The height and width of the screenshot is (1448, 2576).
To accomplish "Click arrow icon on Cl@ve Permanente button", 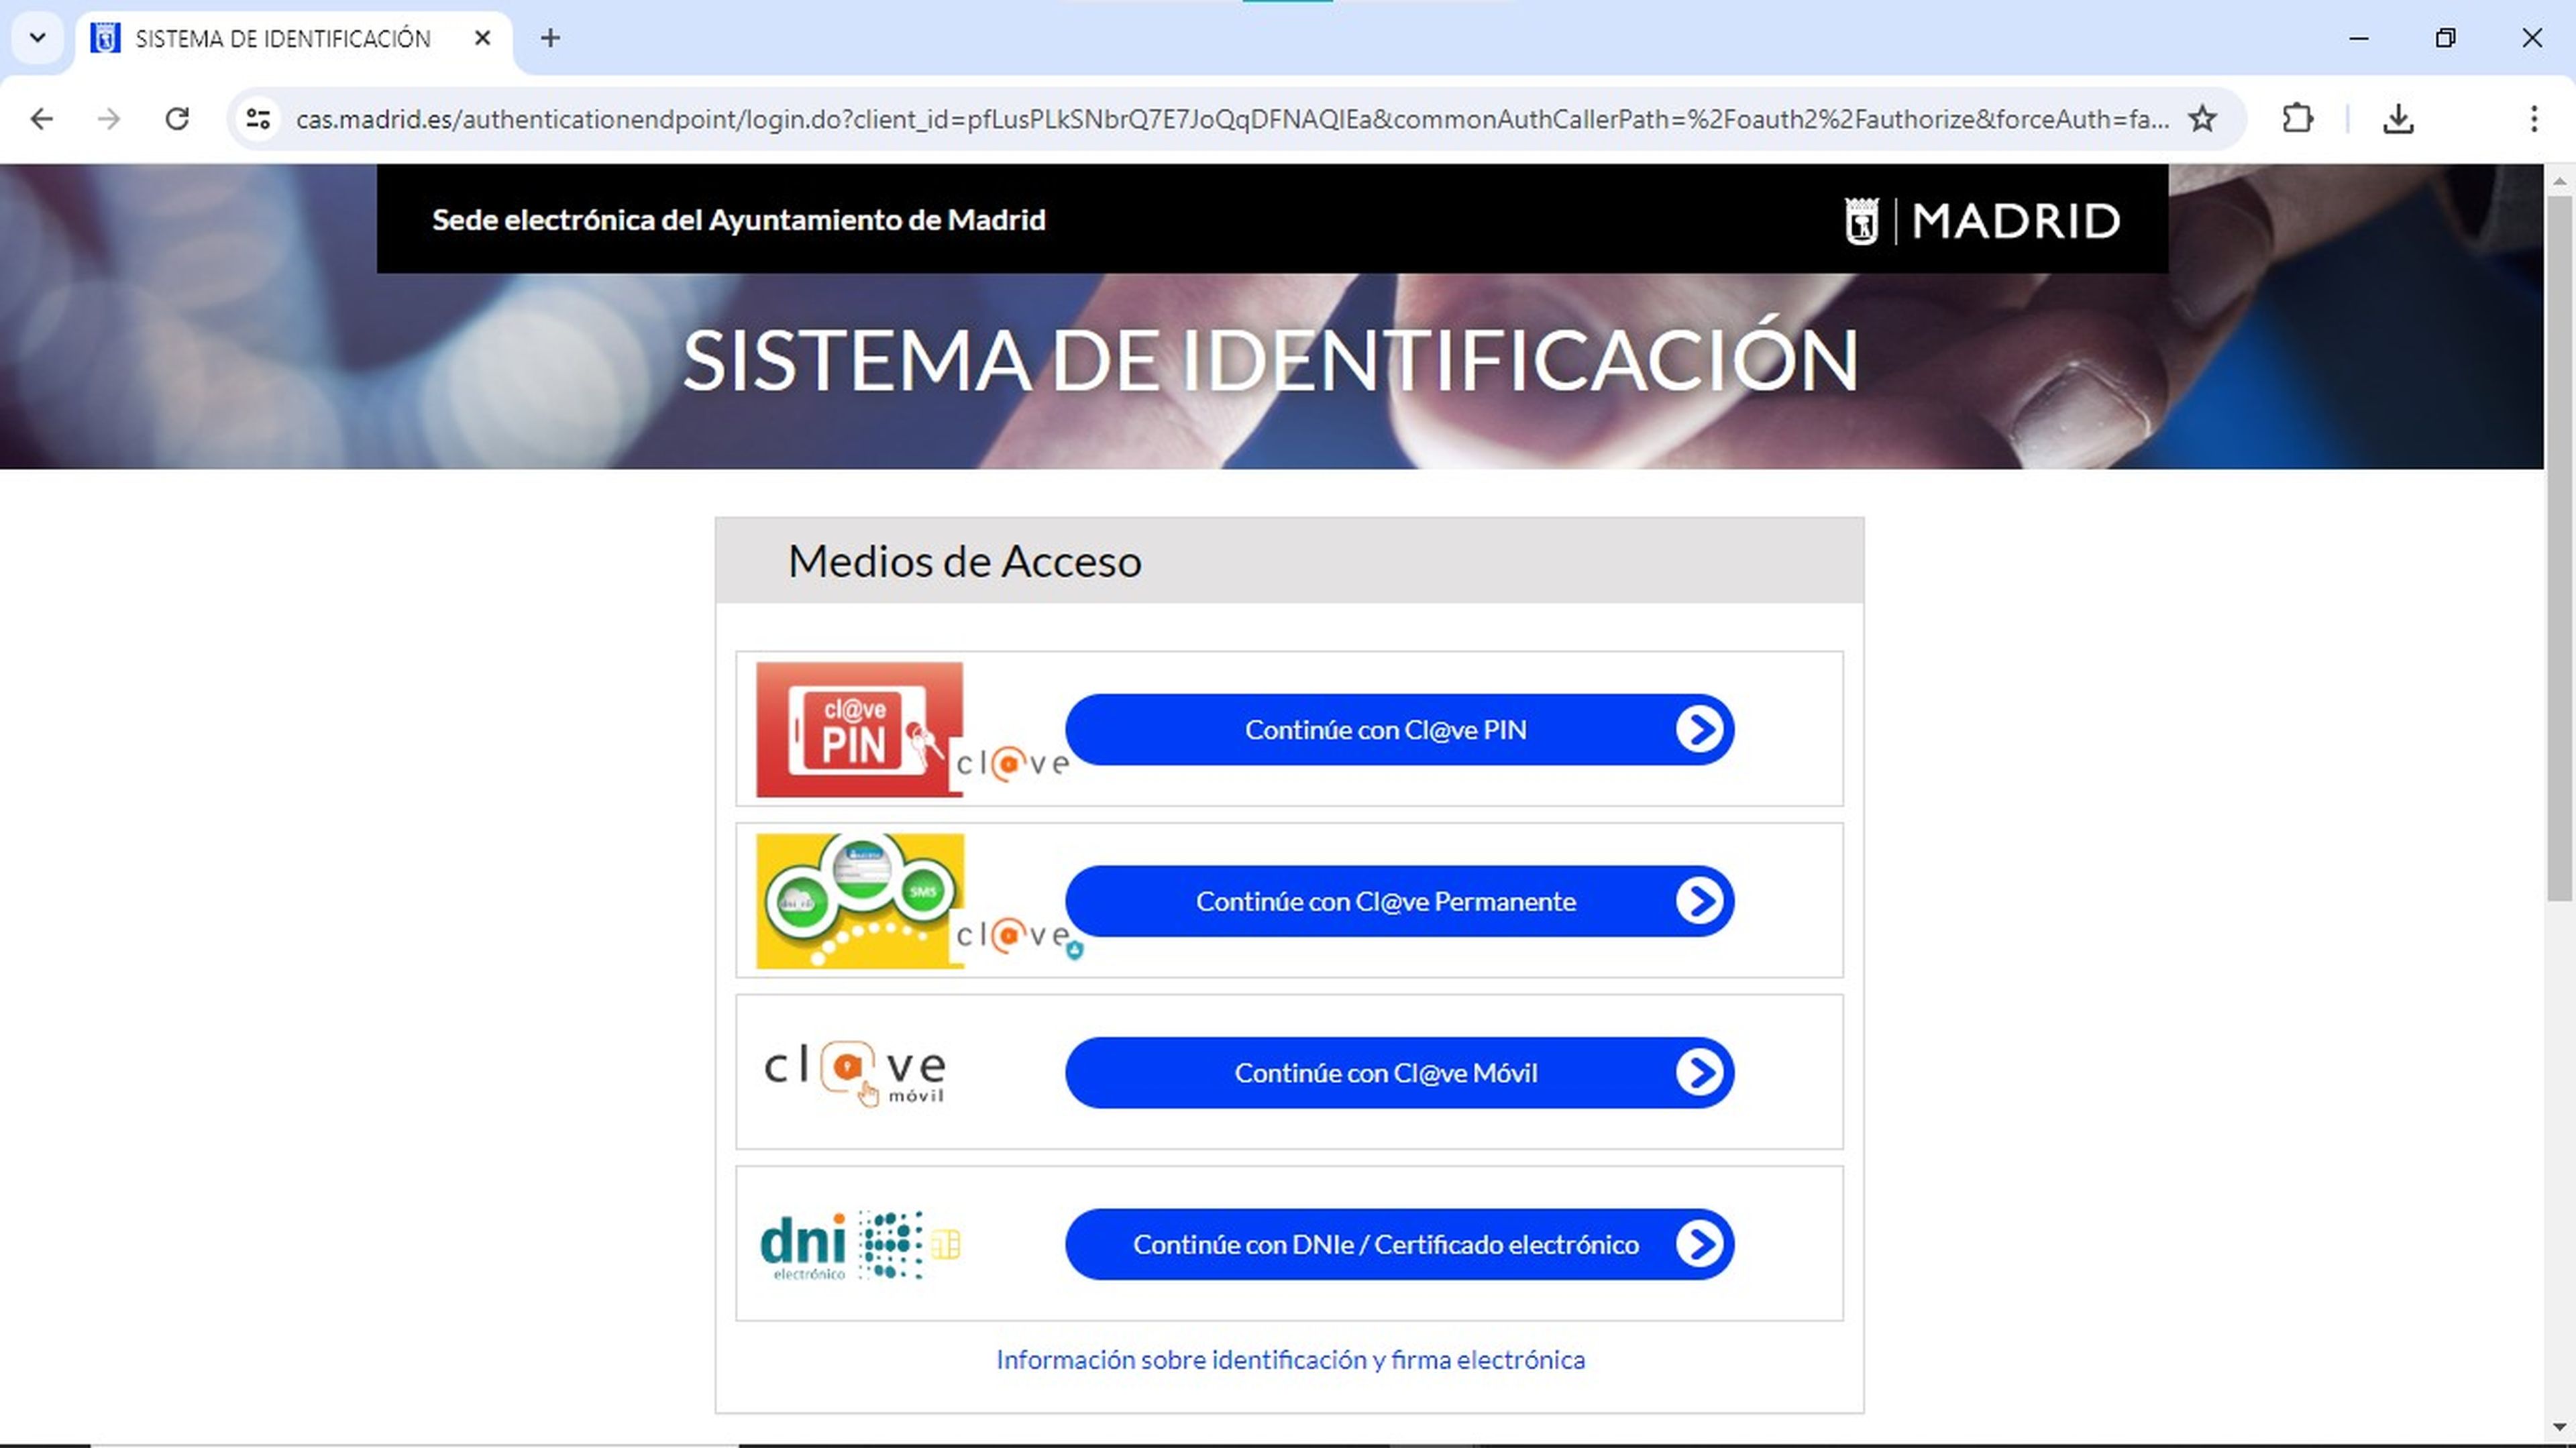I will (1699, 901).
